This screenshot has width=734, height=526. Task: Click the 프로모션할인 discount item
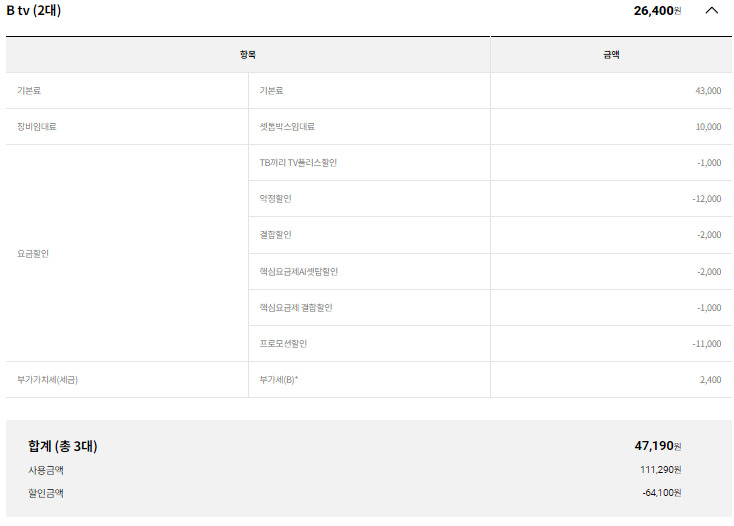(x=283, y=344)
